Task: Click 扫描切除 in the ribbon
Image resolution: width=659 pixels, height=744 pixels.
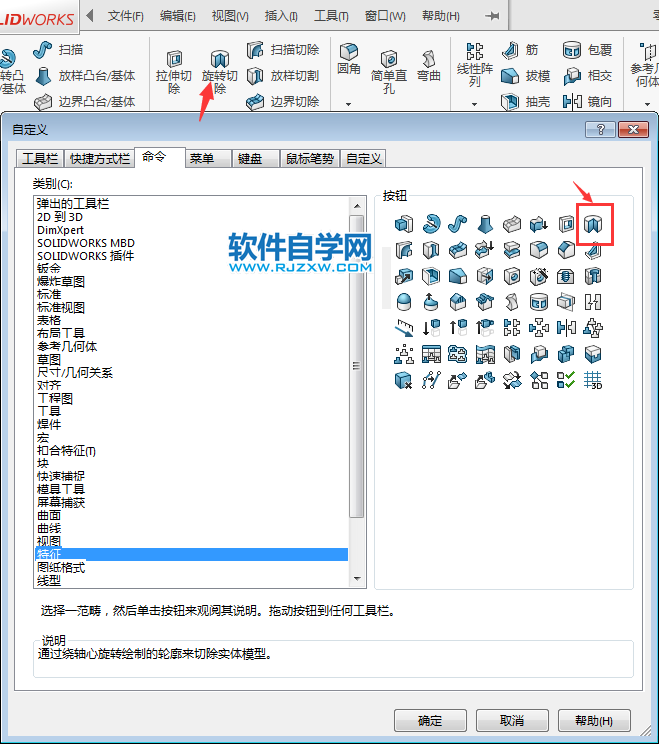Action: tap(283, 49)
